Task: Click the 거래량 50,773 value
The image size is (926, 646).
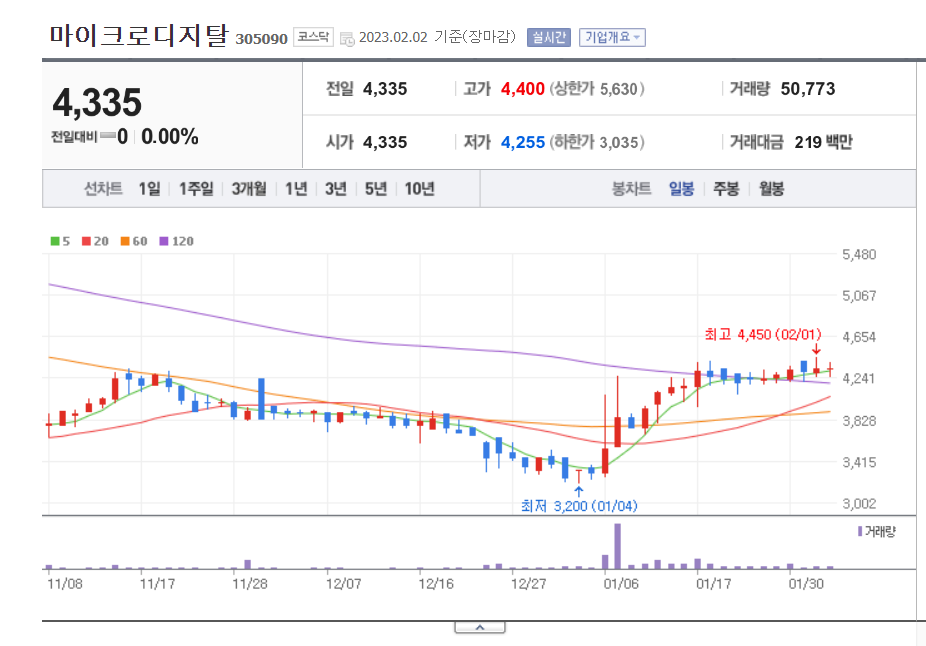Action: click(808, 89)
